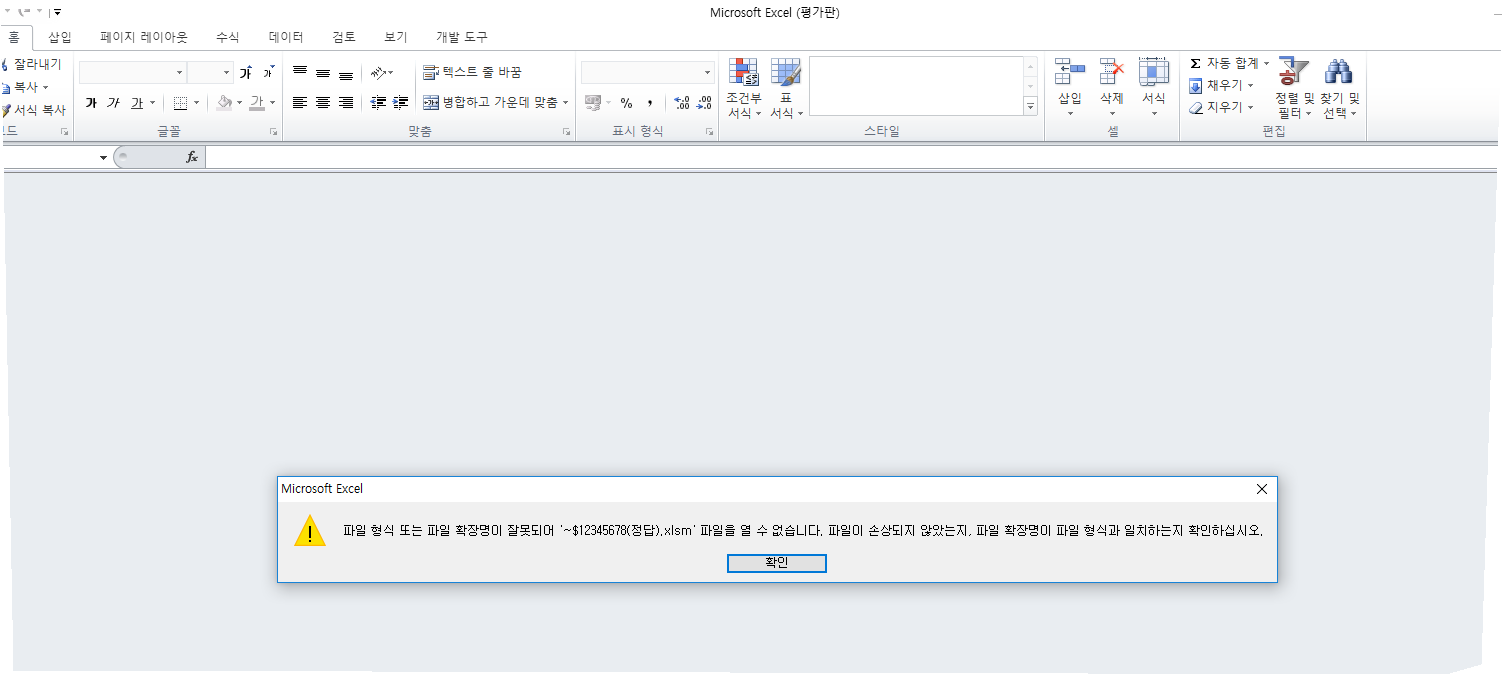Switch to the Page Layout (페이지 레이아웃) tab

pyautogui.click(x=144, y=37)
